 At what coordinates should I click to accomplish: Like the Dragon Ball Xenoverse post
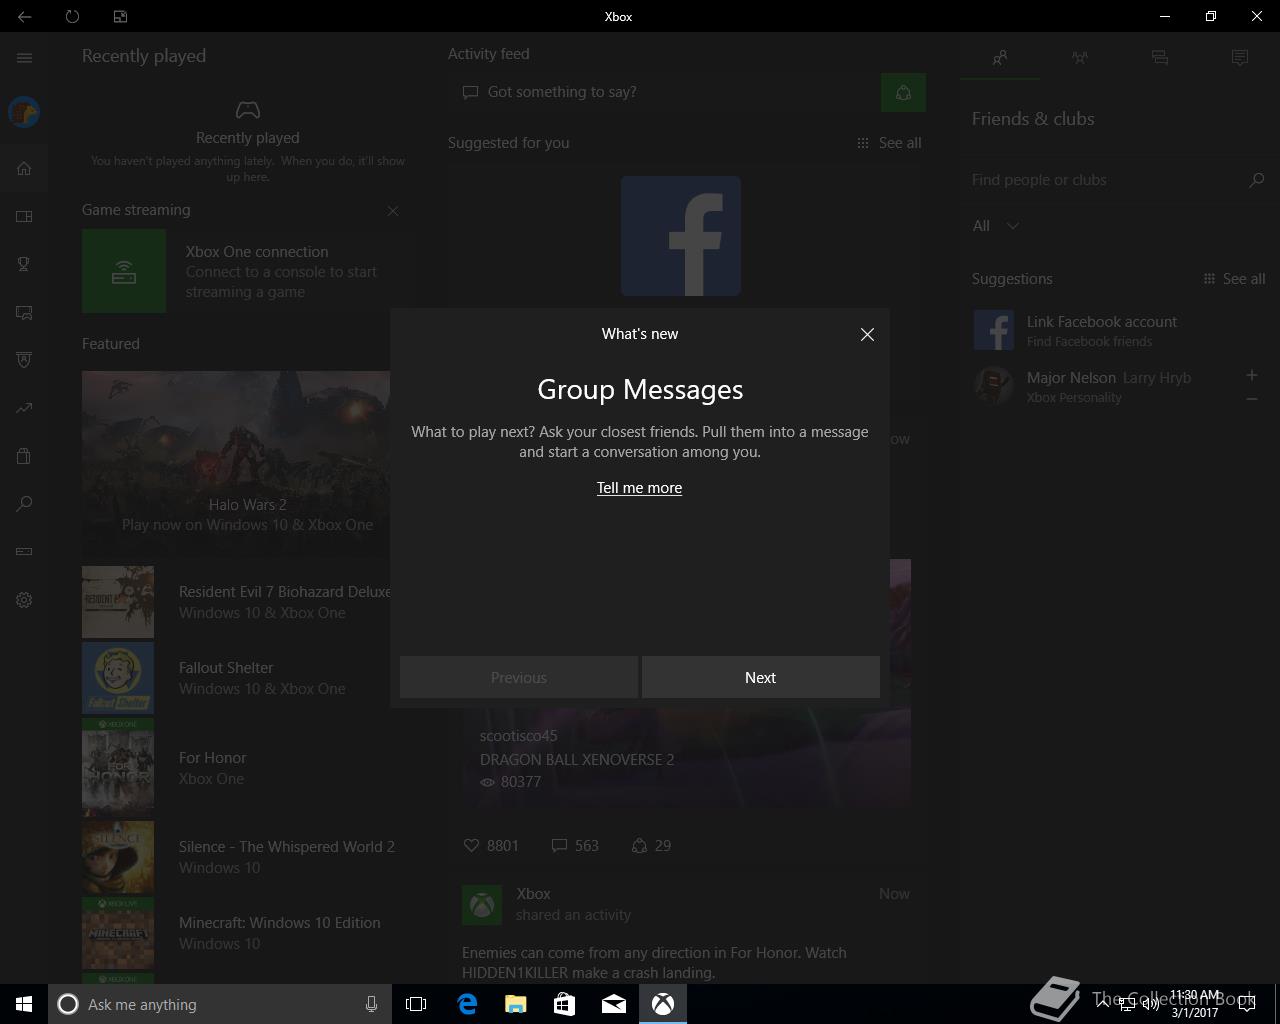pyautogui.click(x=491, y=846)
